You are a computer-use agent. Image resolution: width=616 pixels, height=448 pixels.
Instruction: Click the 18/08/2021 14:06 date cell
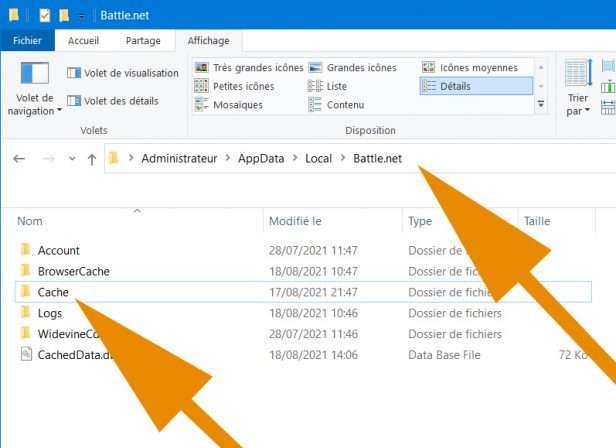click(x=313, y=355)
